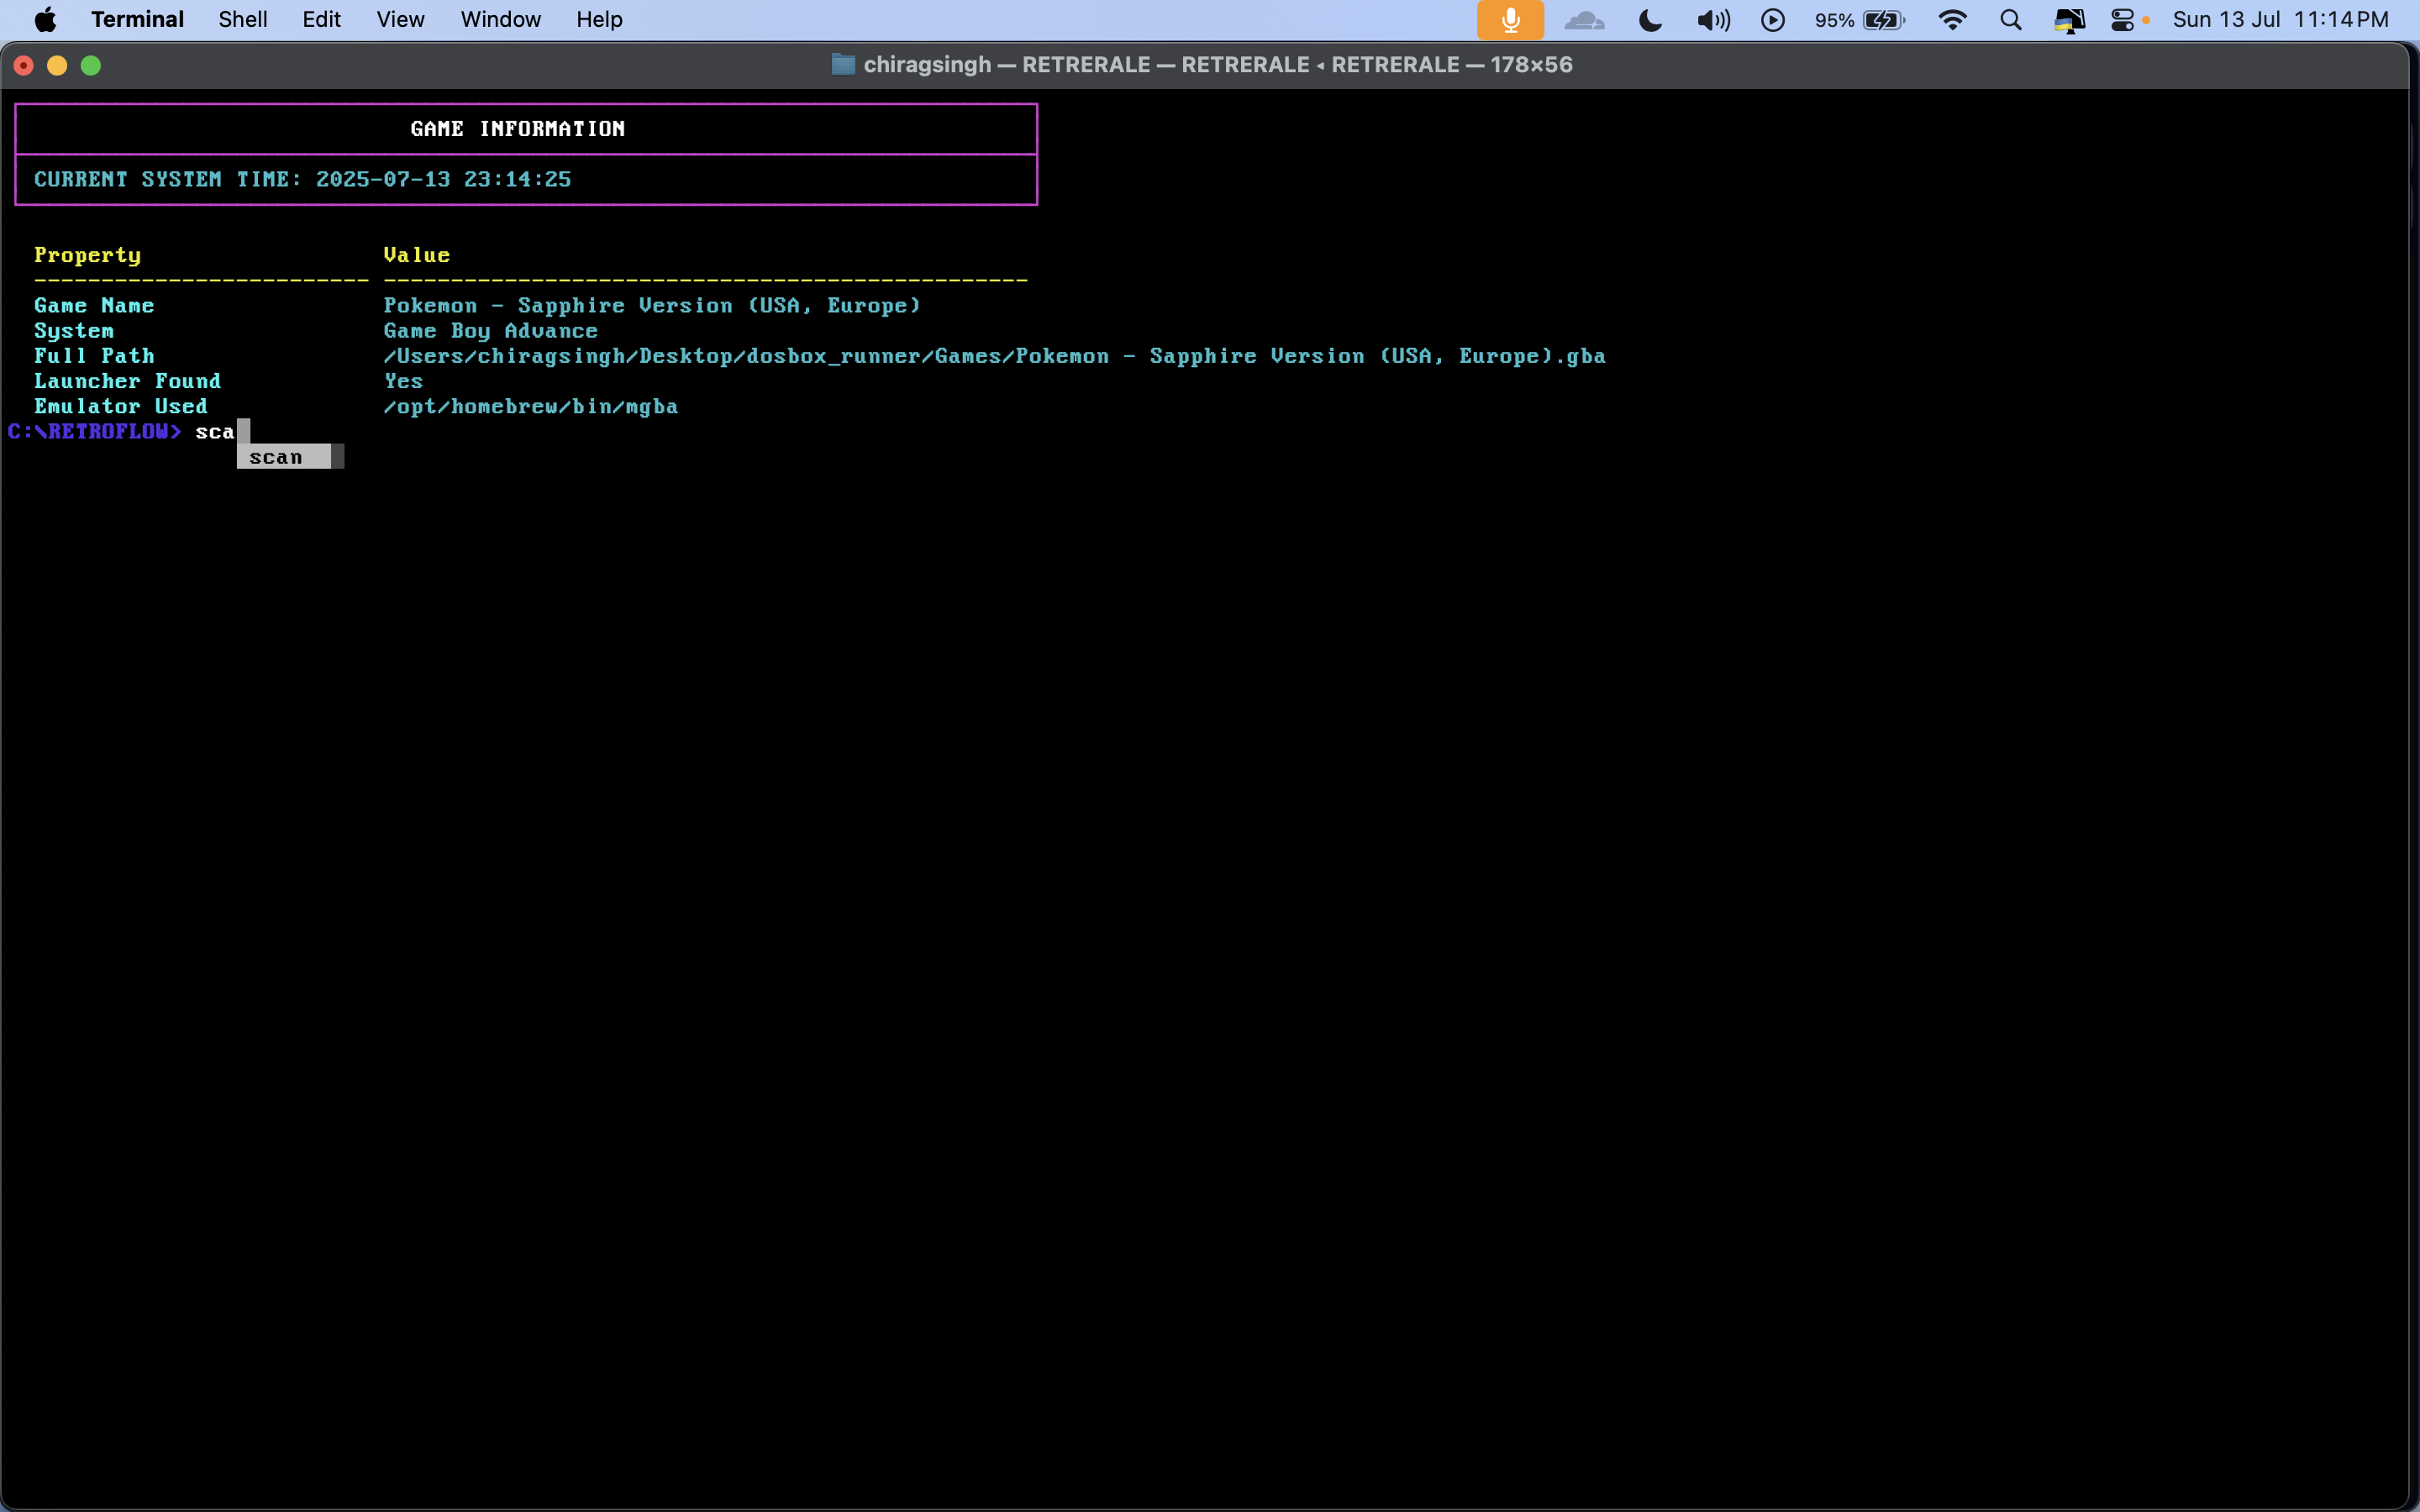
Task: Select the 'scan' autocomplete suggestion
Action: tap(277, 457)
